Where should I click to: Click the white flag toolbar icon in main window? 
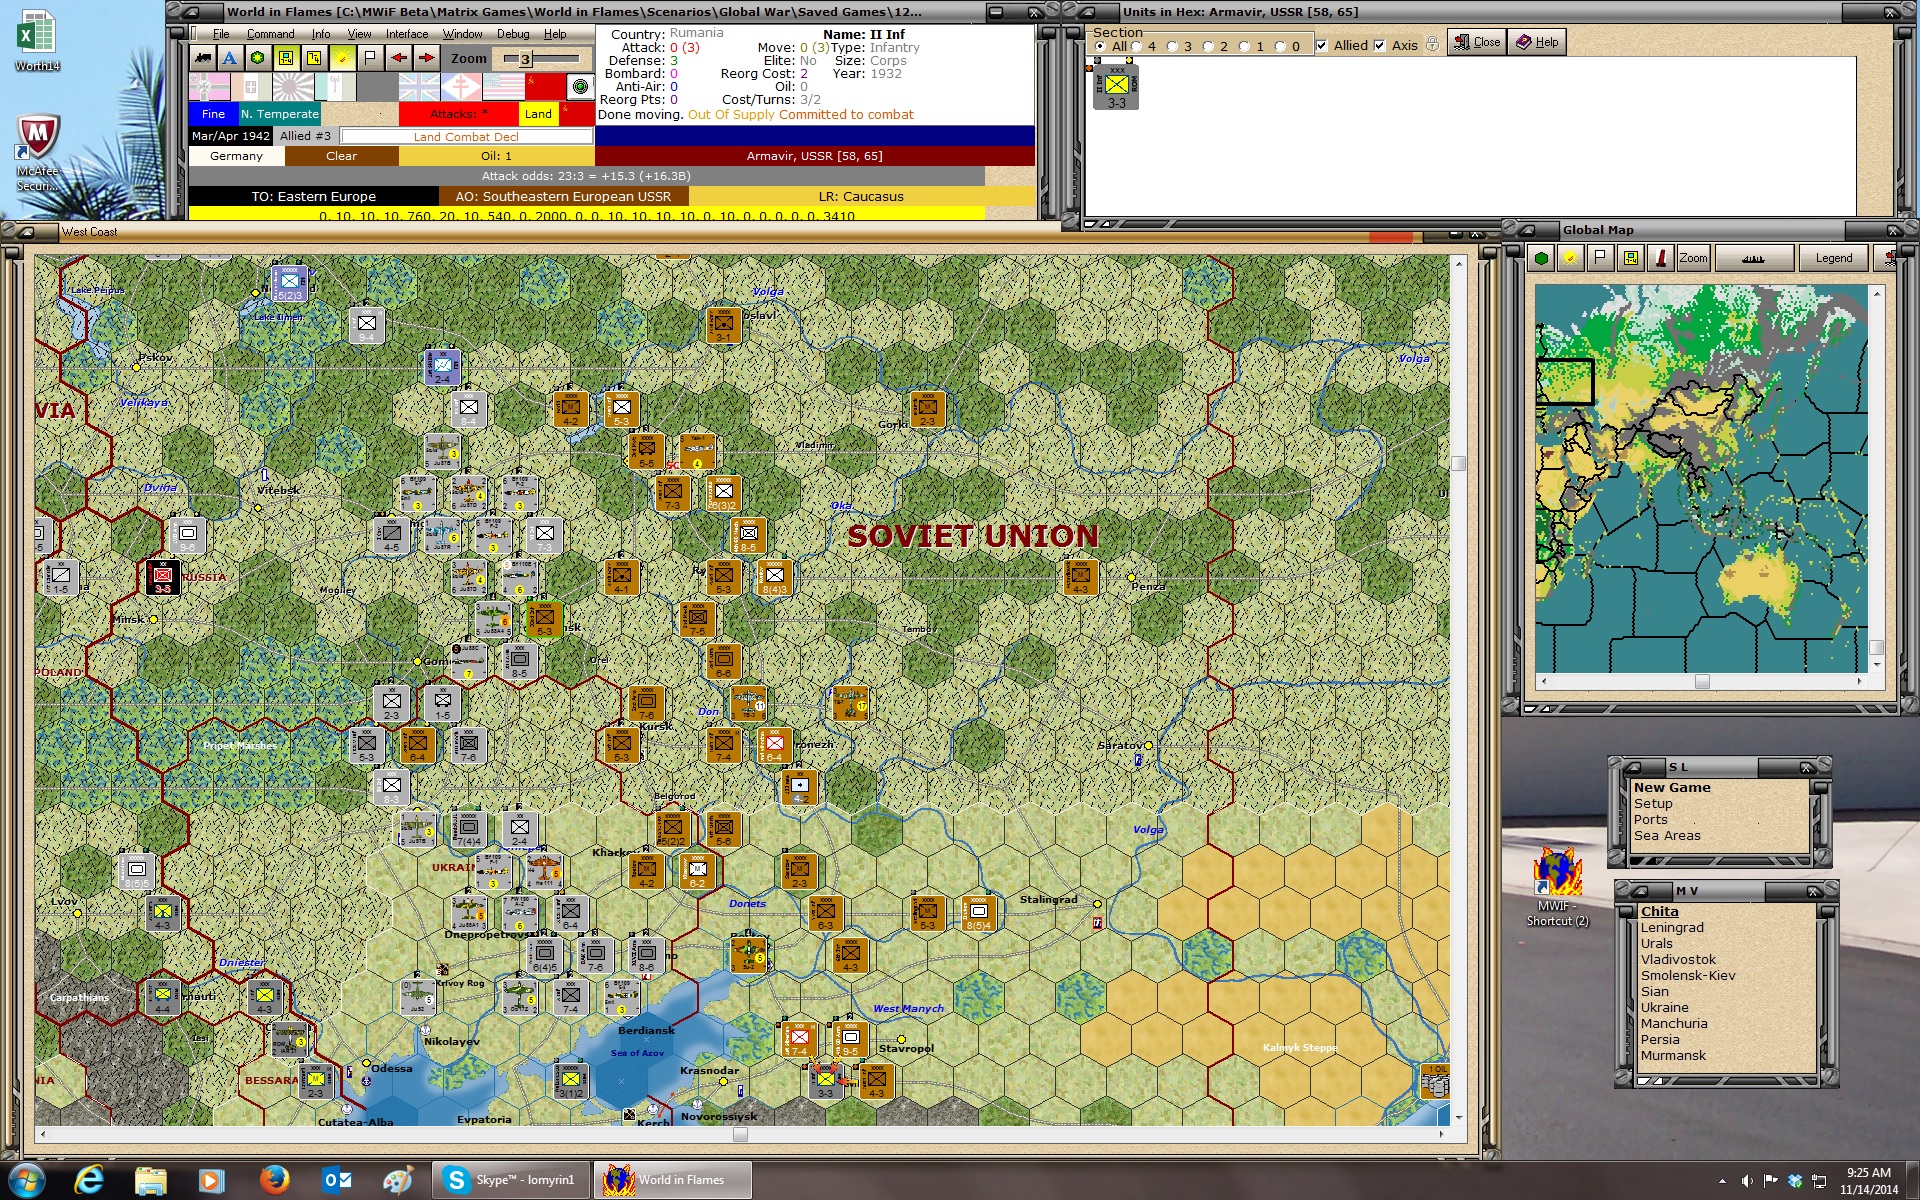click(x=370, y=58)
